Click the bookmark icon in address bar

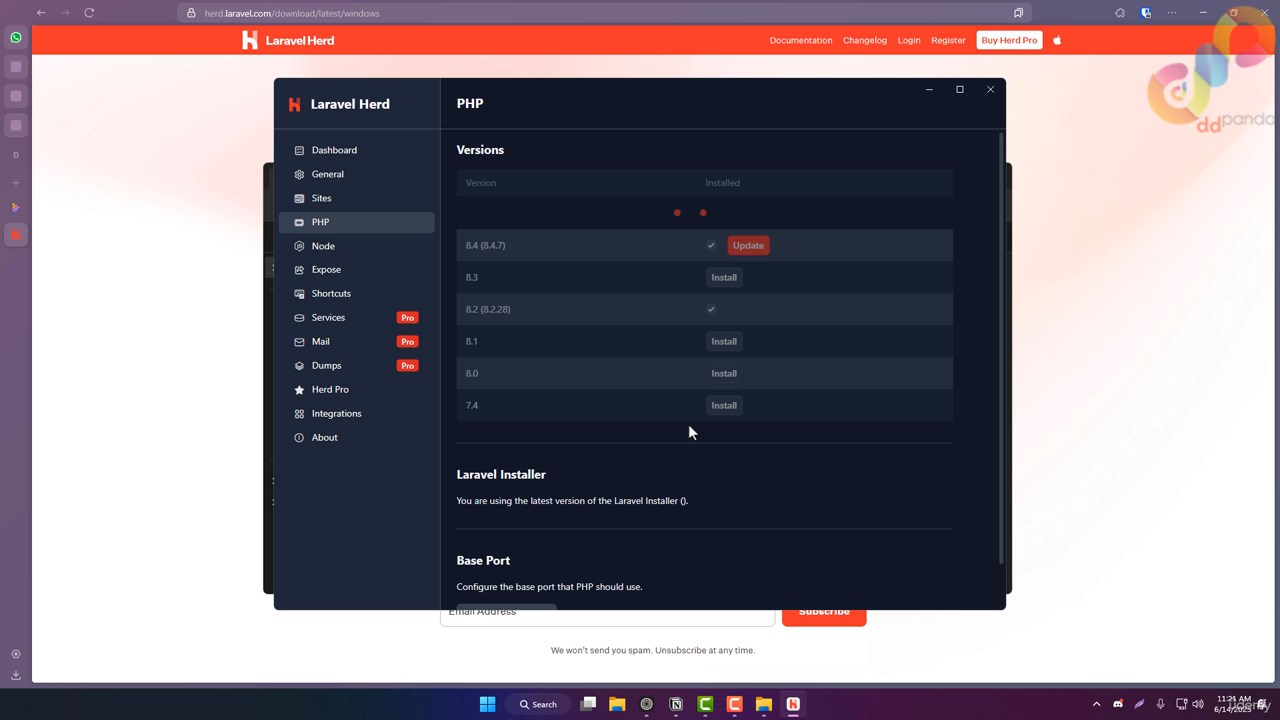coord(1018,13)
